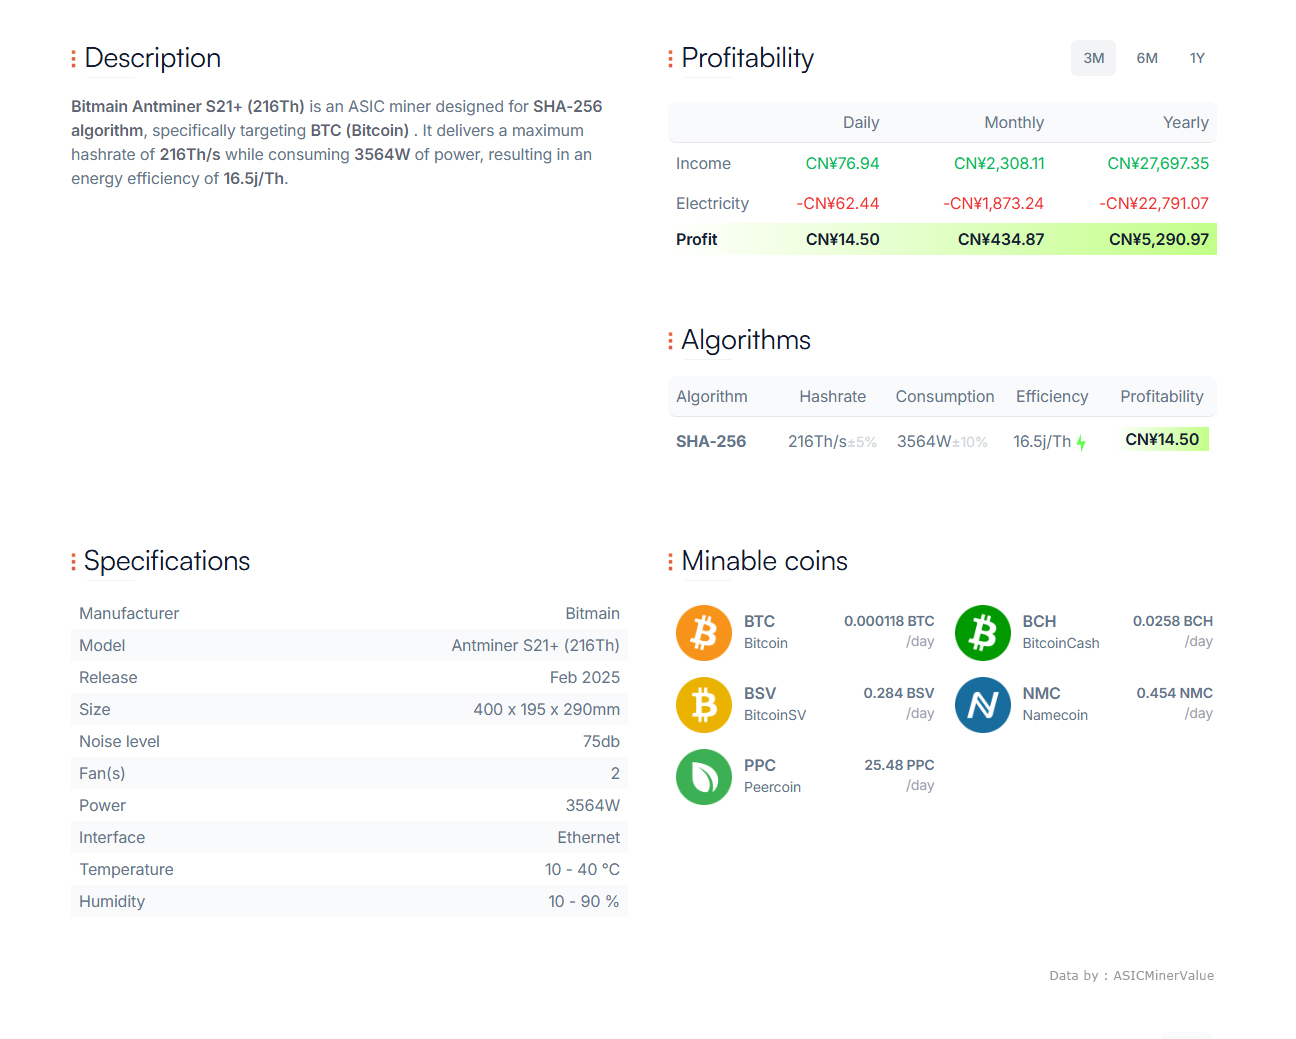Click the 216Th/s hashrate value in Algorithms row

coord(817,441)
